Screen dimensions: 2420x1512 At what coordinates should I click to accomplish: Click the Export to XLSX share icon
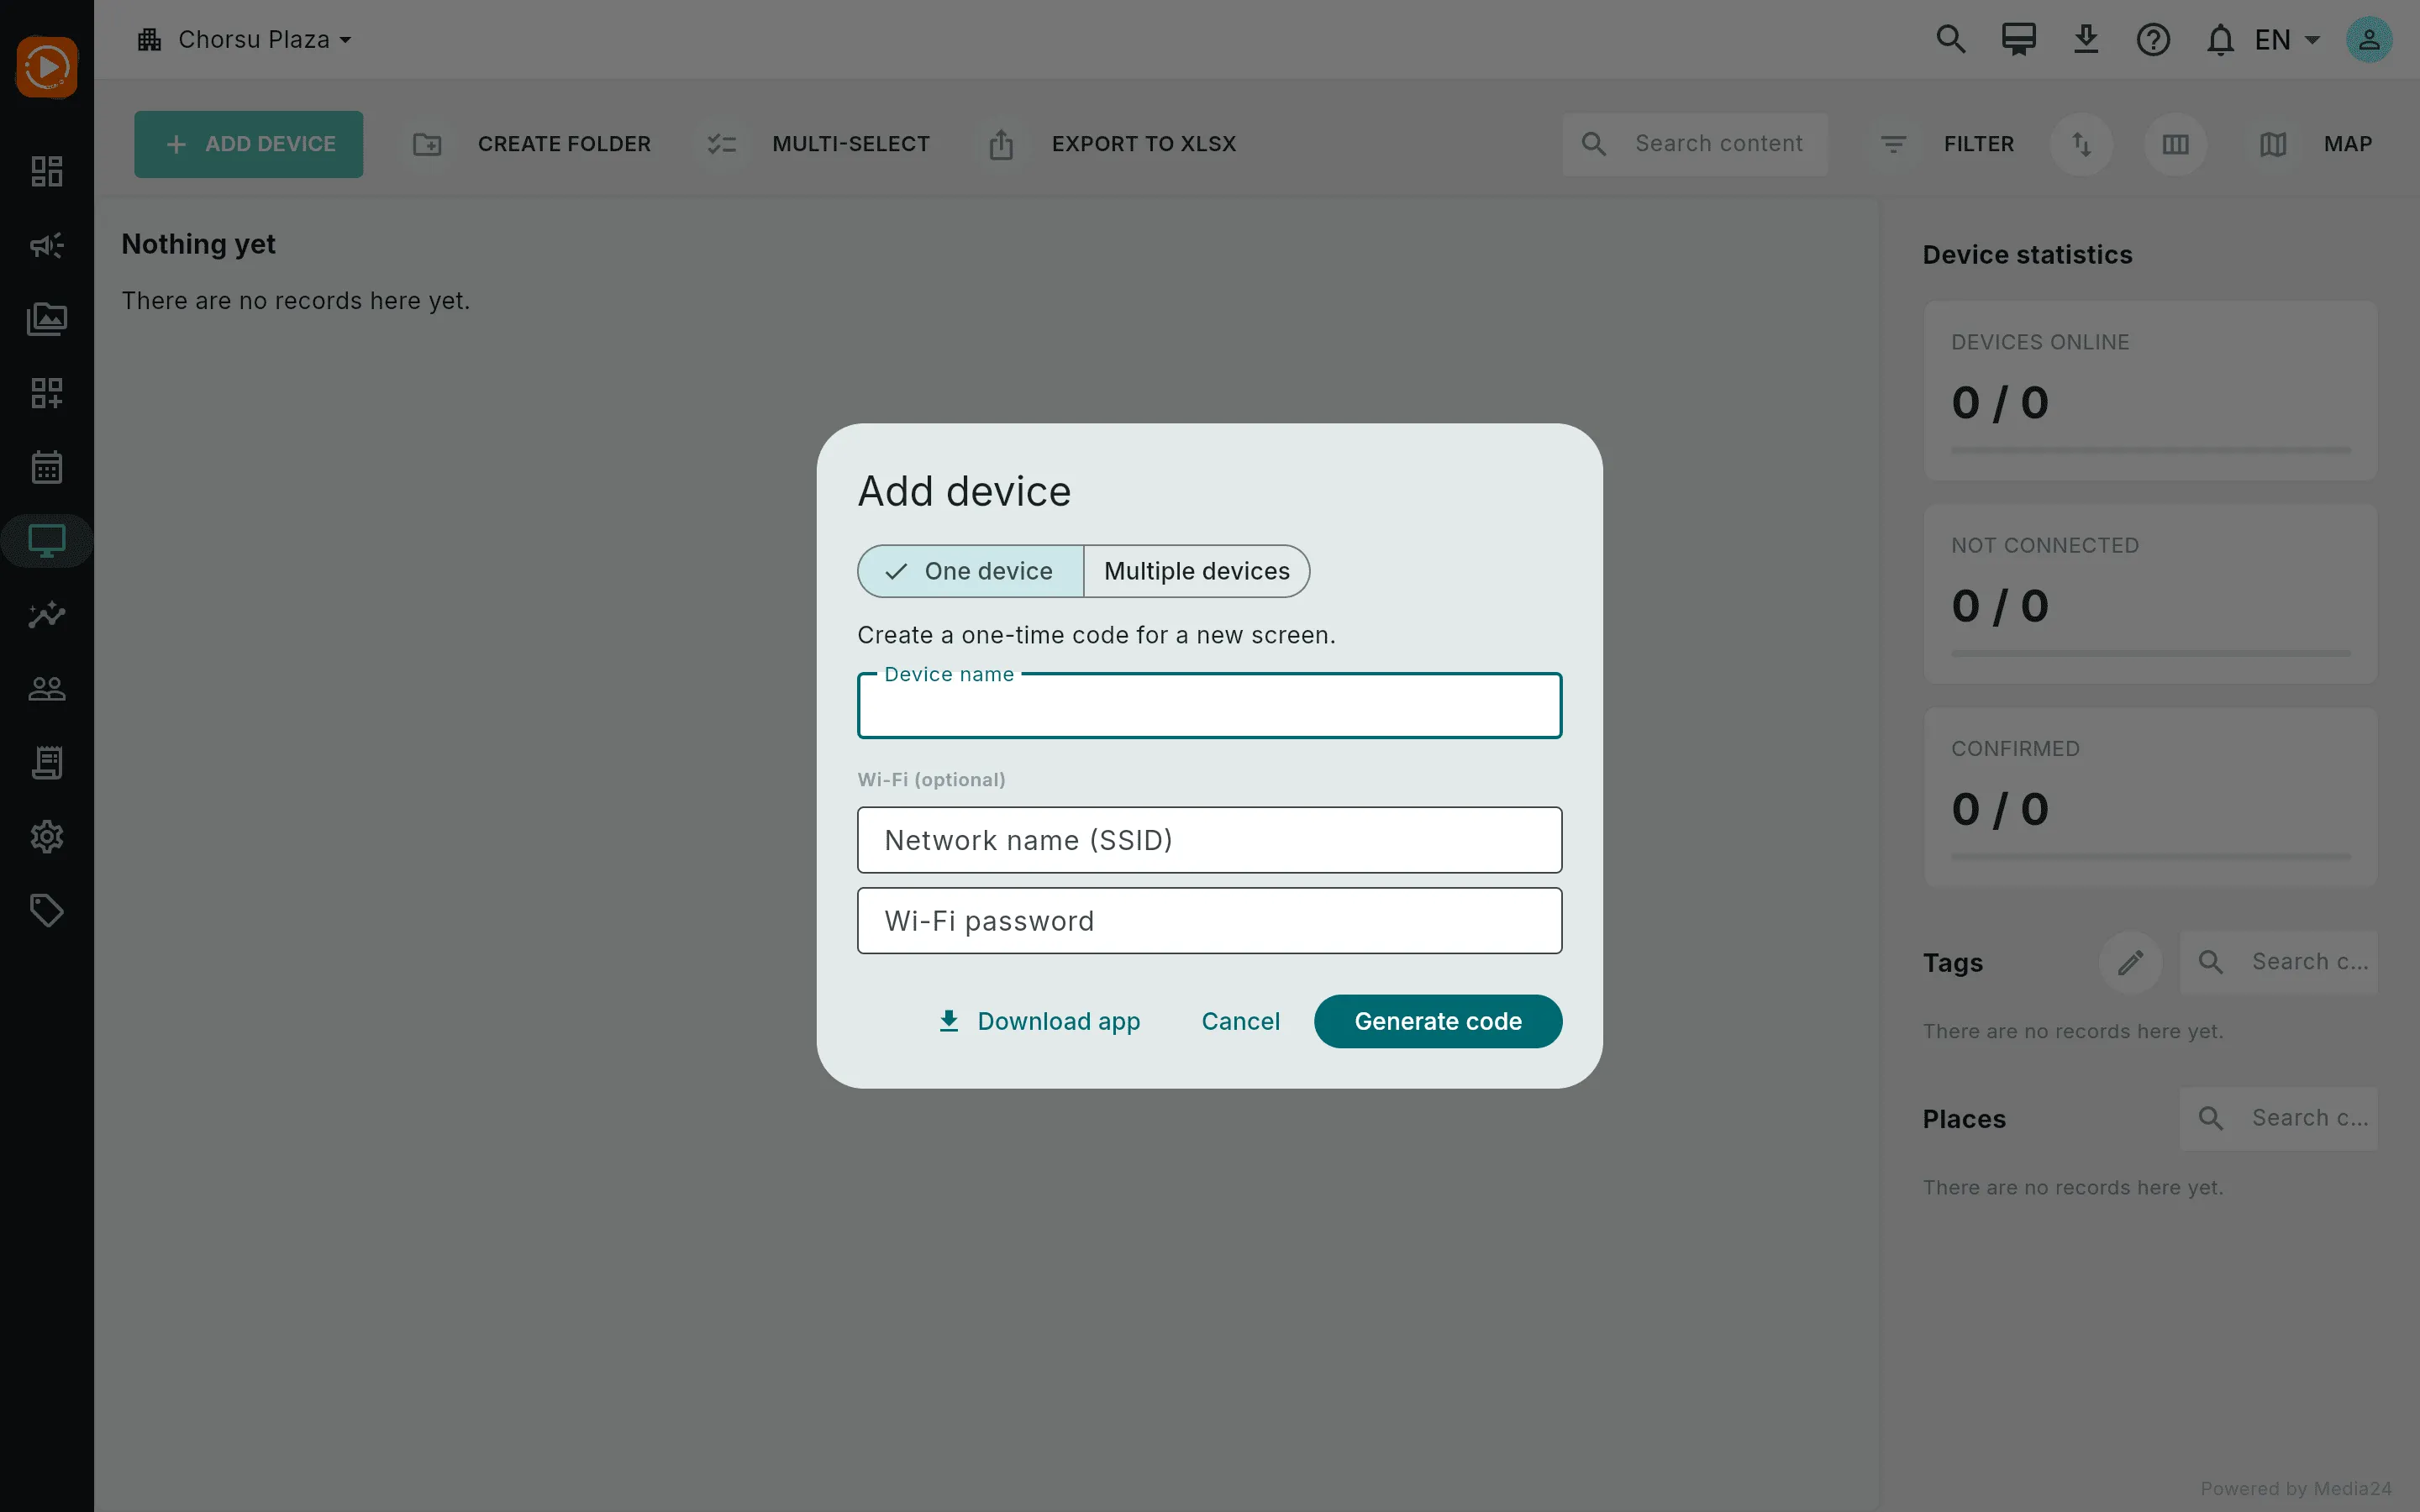[x=1001, y=144]
